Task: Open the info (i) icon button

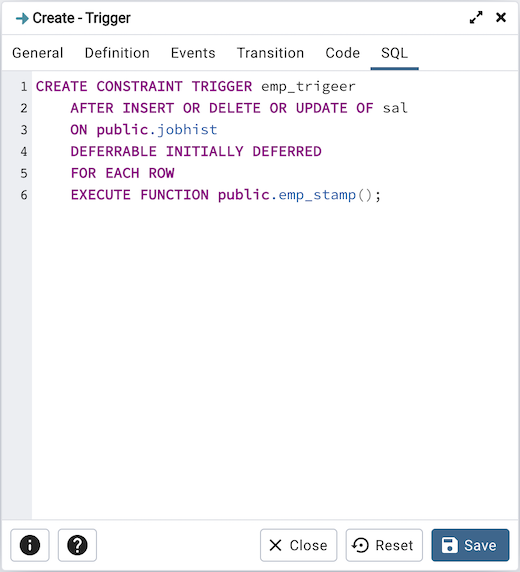Action: [30, 545]
